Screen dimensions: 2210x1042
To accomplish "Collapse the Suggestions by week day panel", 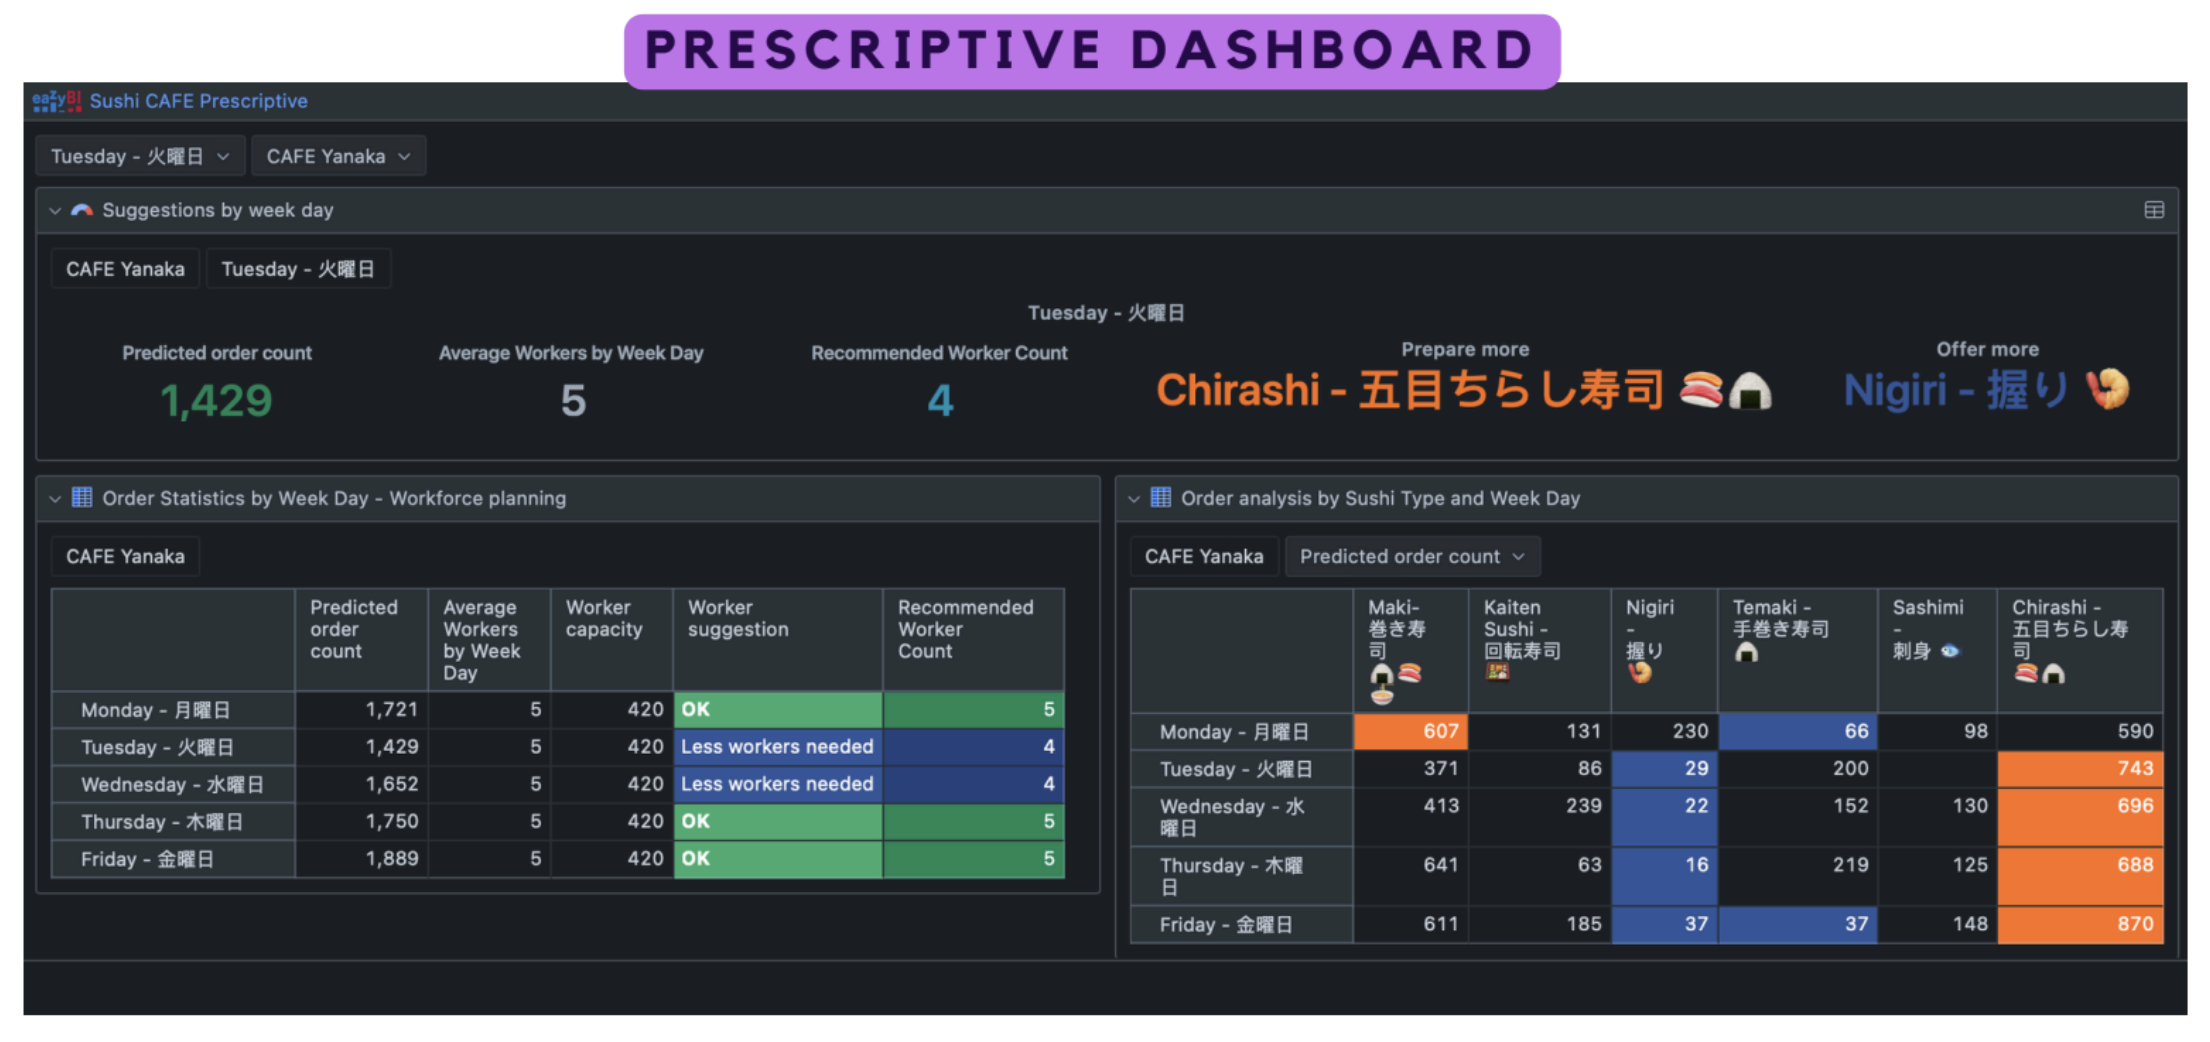I will click(55, 210).
